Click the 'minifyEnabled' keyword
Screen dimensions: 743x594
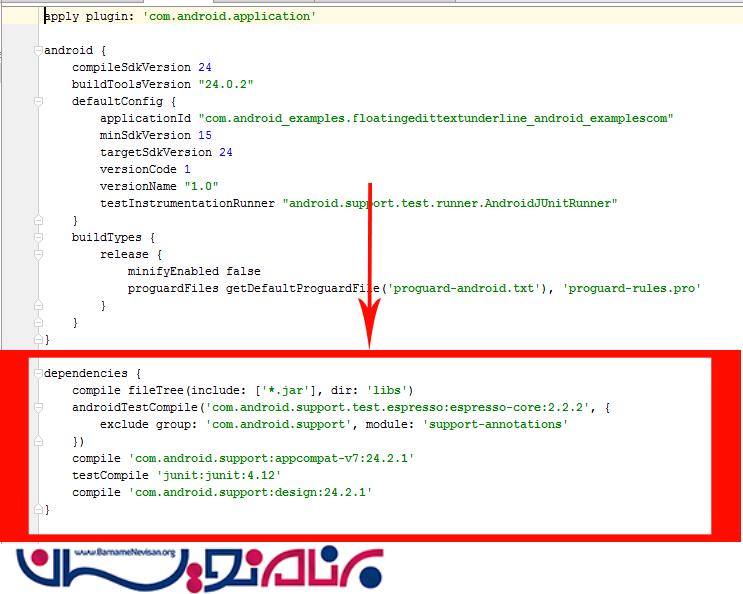(173, 271)
